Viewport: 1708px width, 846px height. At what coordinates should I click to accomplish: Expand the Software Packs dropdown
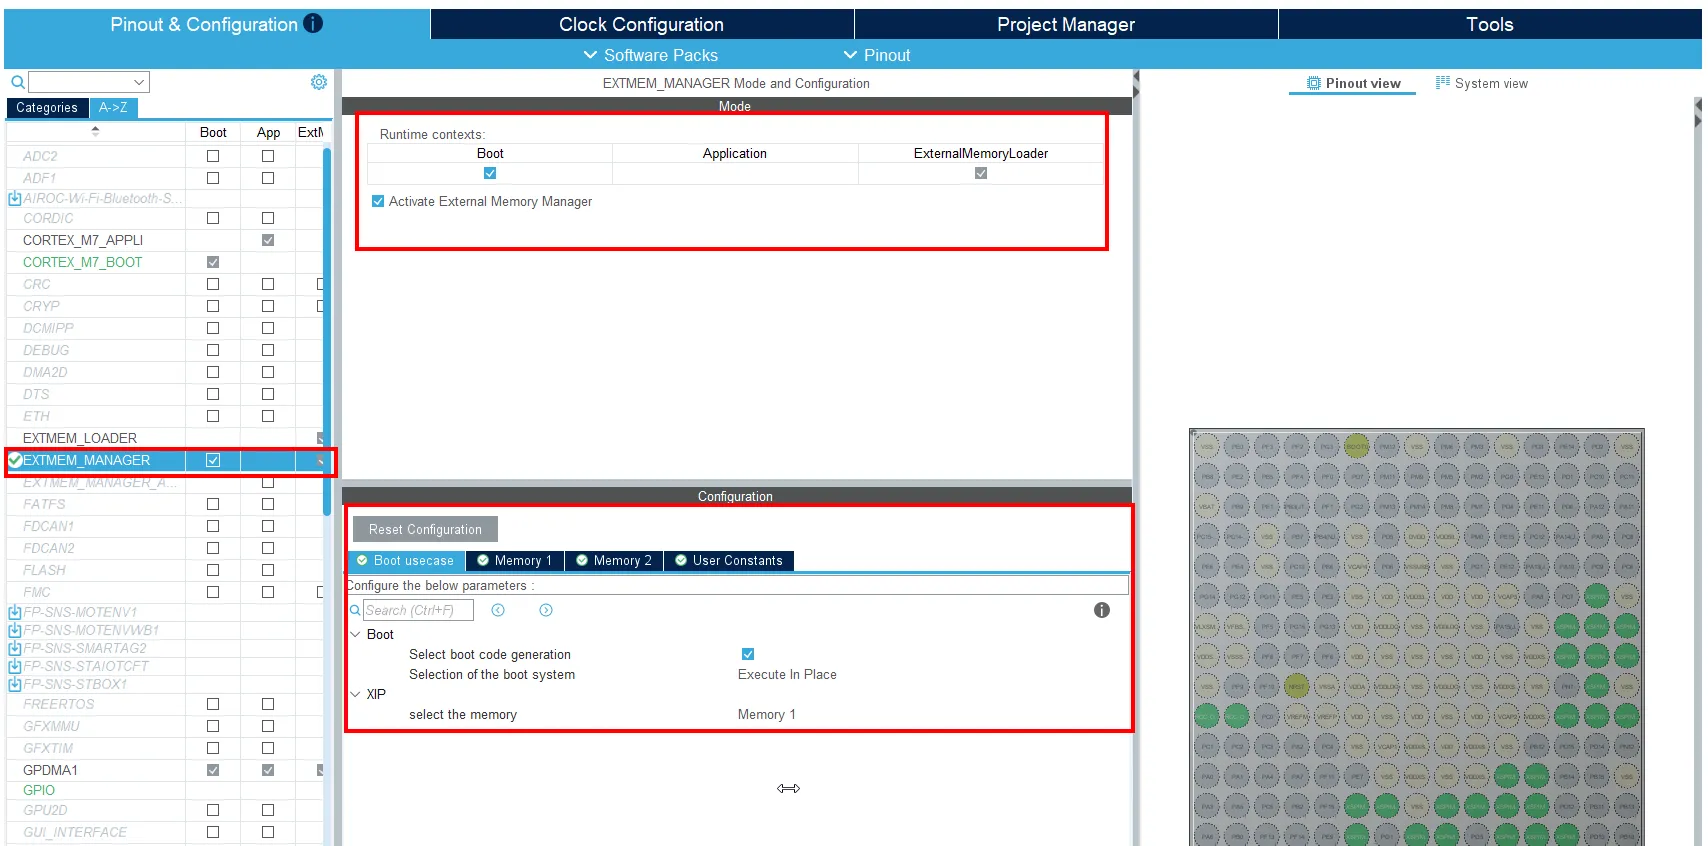[x=651, y=55]
